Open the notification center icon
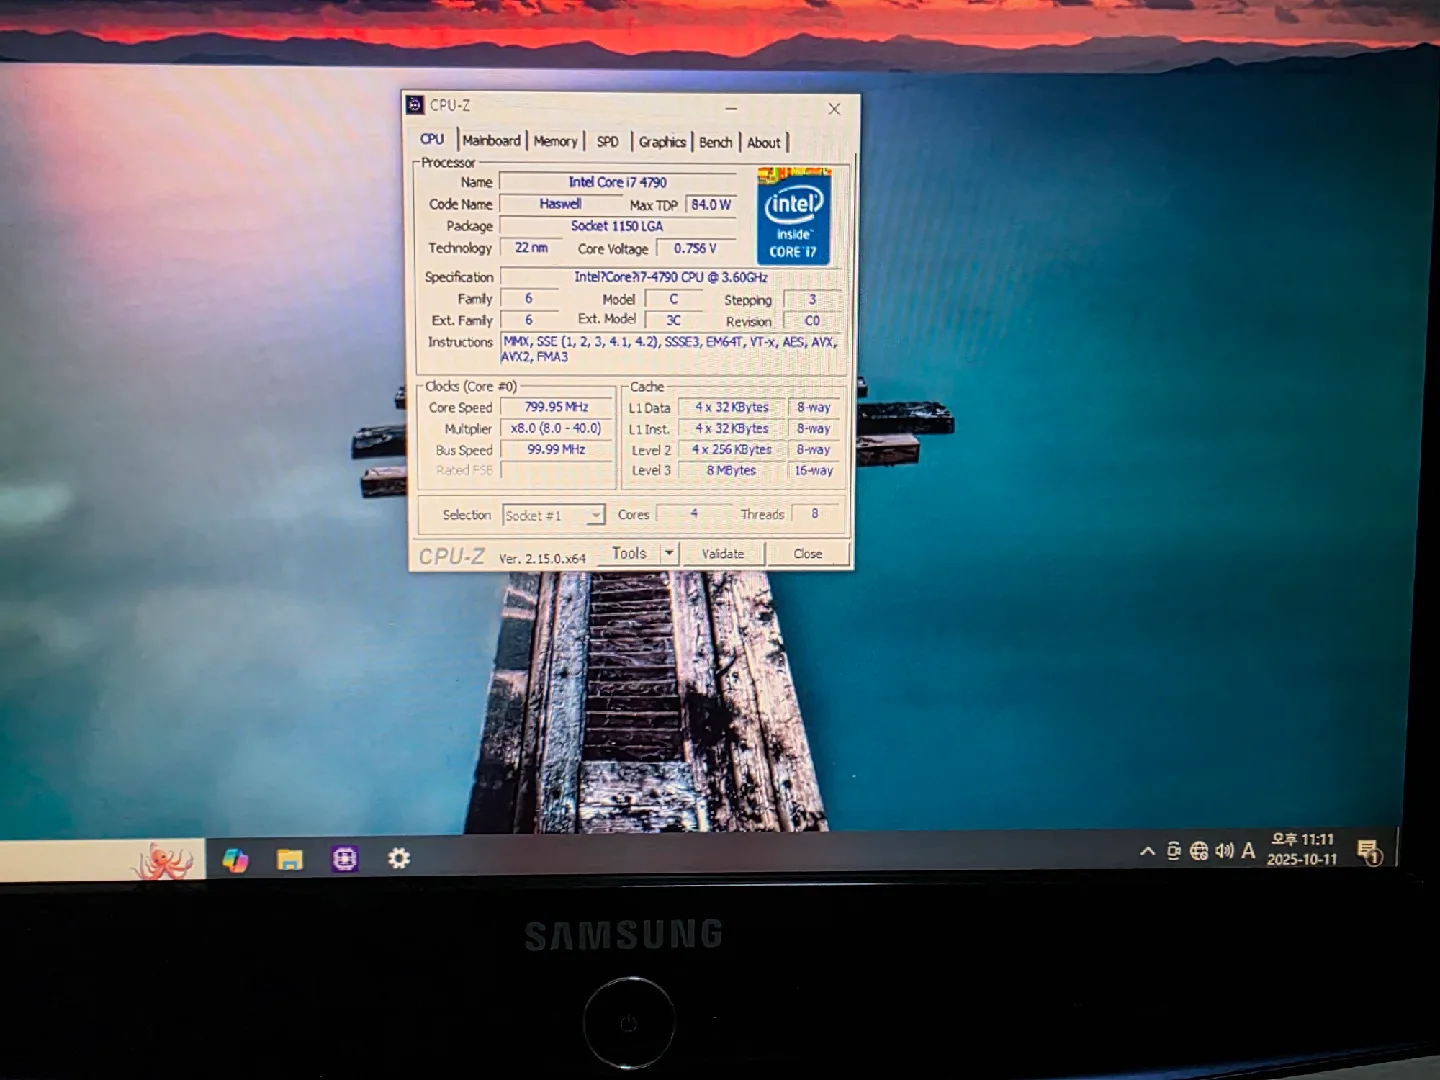Screen dimensions: 1440x1080 click(x=1369, y=852)
